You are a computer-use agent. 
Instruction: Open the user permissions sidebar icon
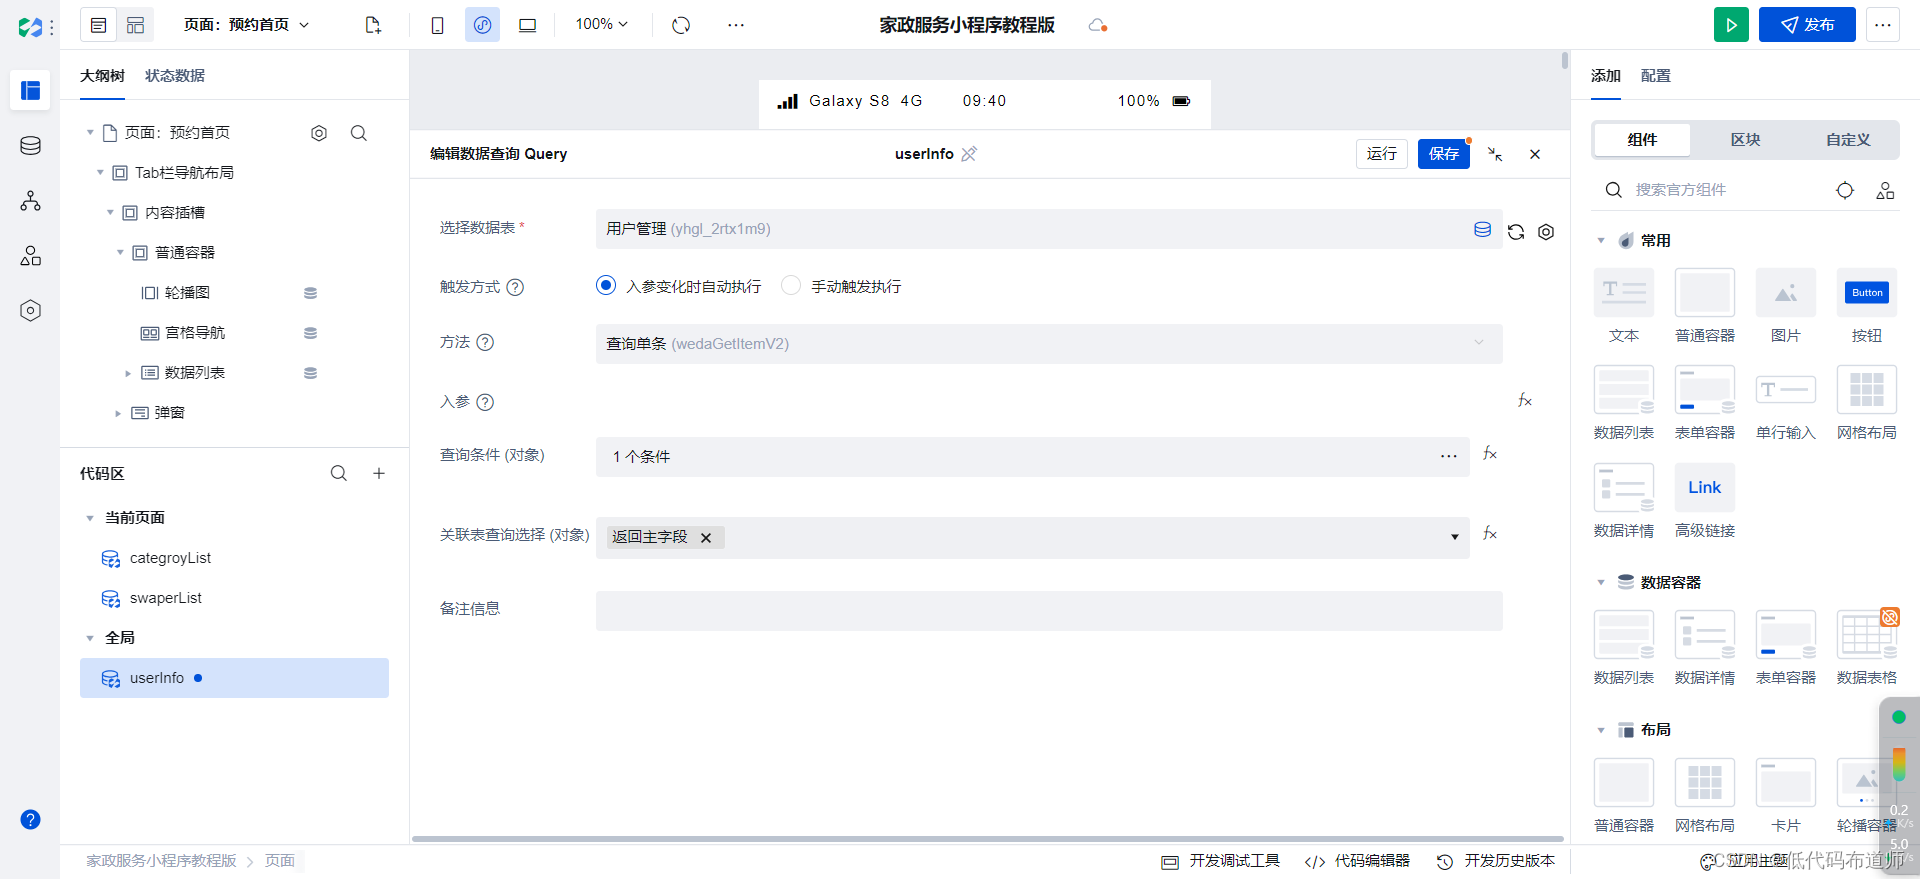point(30,256)
